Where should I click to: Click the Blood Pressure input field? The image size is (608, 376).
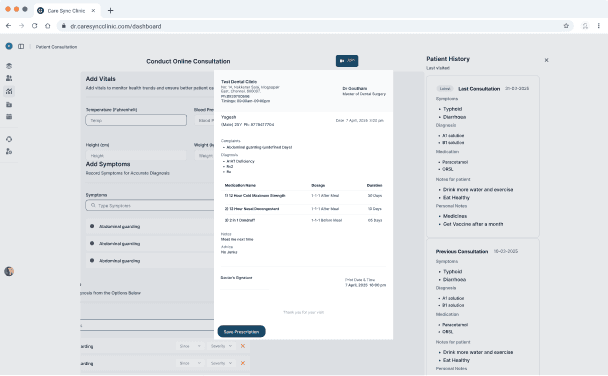(204, 120)
